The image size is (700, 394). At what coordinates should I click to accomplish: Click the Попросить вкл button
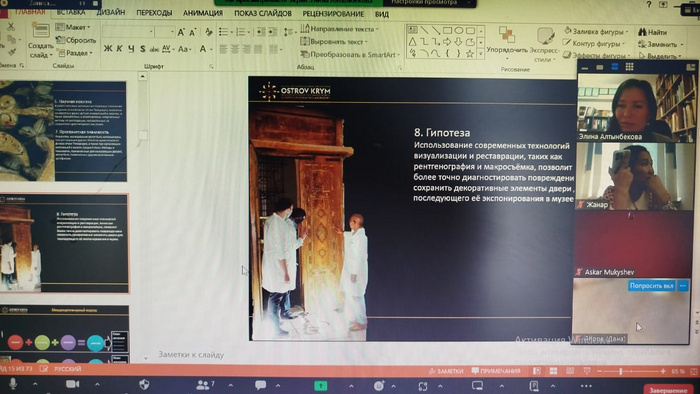(651, 286)
